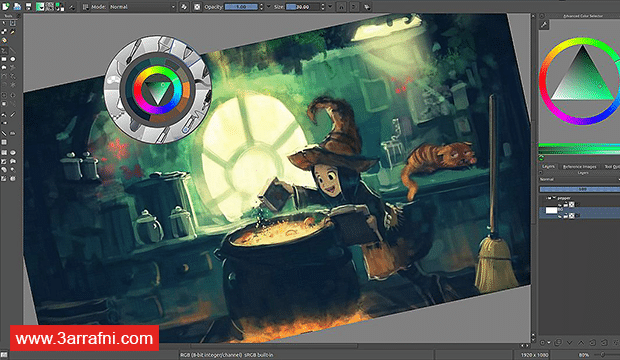Screen dimensions: 620x360
Task: Select the Dynamic Brush tool
Action: [x=4, y=85]
